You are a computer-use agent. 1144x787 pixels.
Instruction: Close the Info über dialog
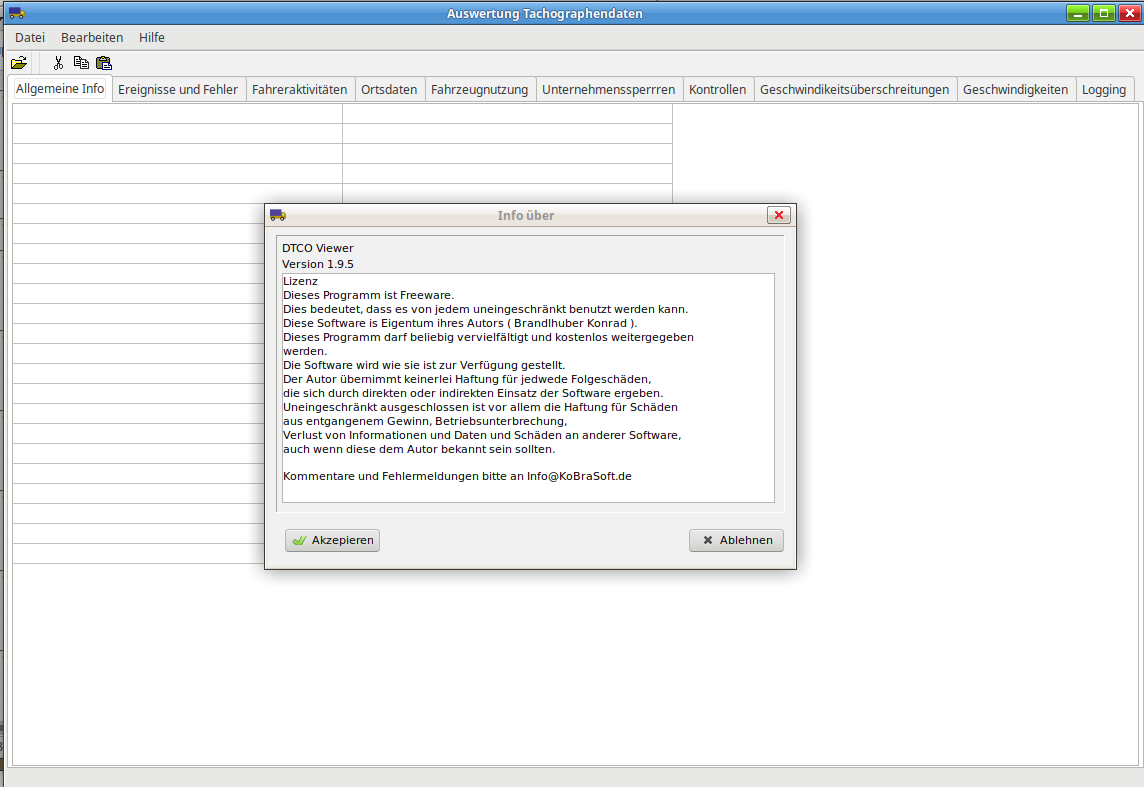[x=779, y=215]
